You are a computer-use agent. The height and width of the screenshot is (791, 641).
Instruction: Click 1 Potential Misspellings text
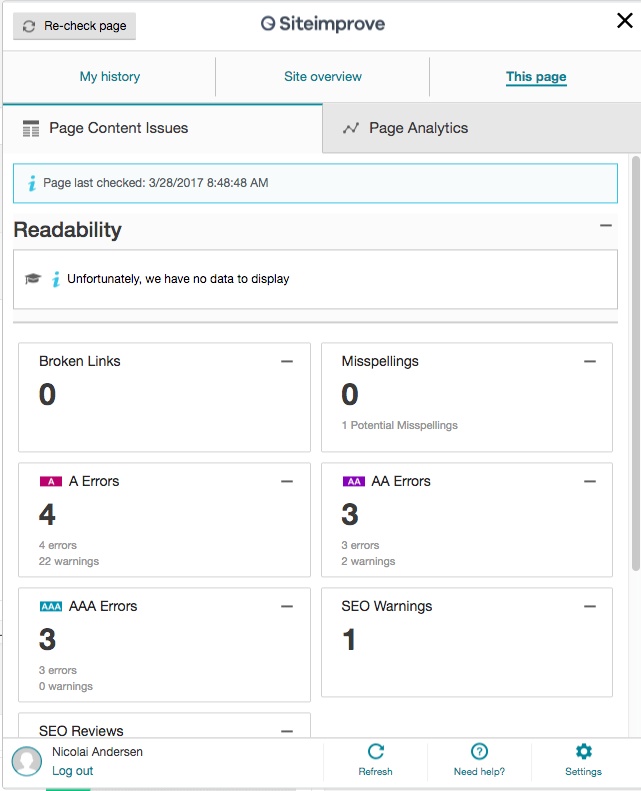[x=399, y=425]
